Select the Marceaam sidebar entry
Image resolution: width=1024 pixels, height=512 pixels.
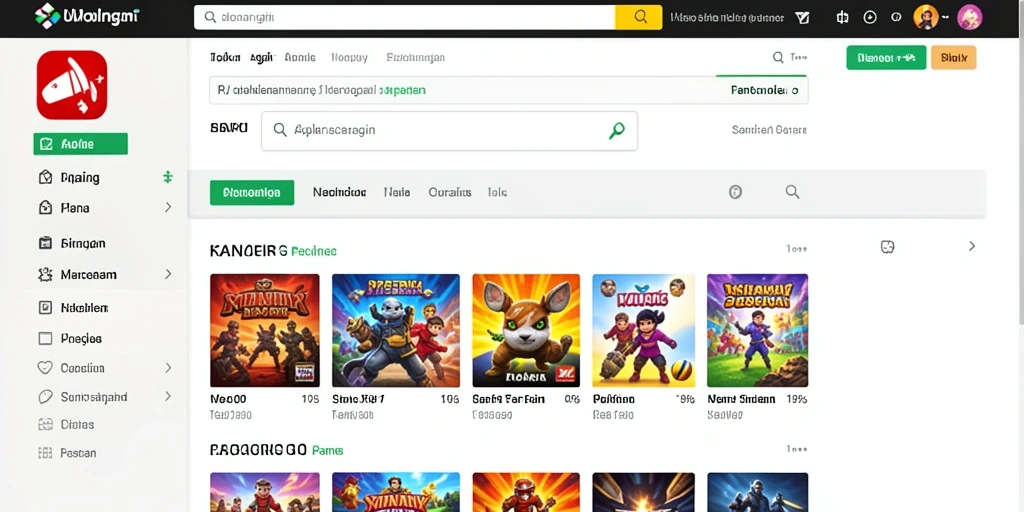point(89,275)
